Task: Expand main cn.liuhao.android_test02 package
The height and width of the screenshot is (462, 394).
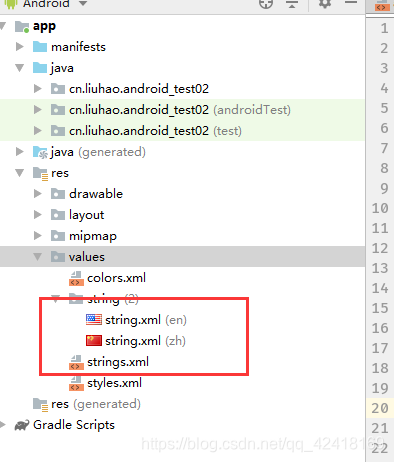Action: click(38, 89)
